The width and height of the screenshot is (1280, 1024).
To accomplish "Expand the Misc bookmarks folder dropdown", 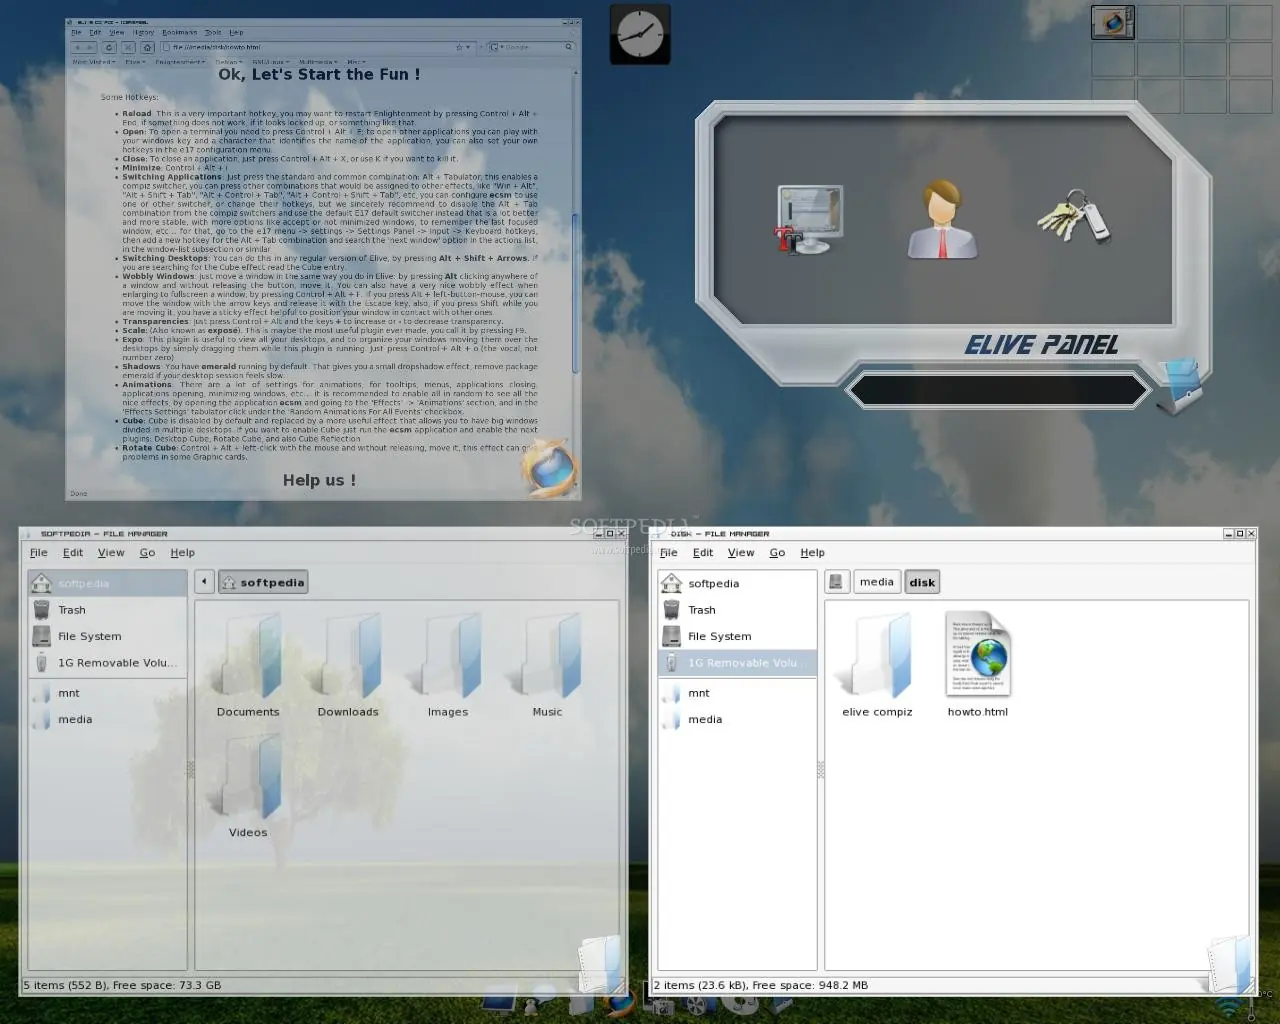I will (356, 62).
